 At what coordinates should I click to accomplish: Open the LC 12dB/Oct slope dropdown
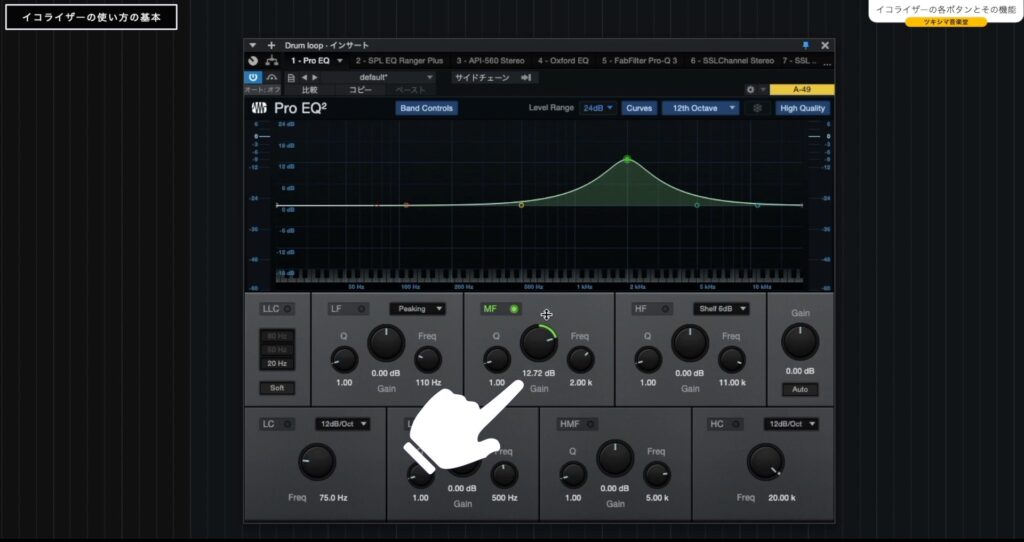pyautogui.click(x=342, y=424)
